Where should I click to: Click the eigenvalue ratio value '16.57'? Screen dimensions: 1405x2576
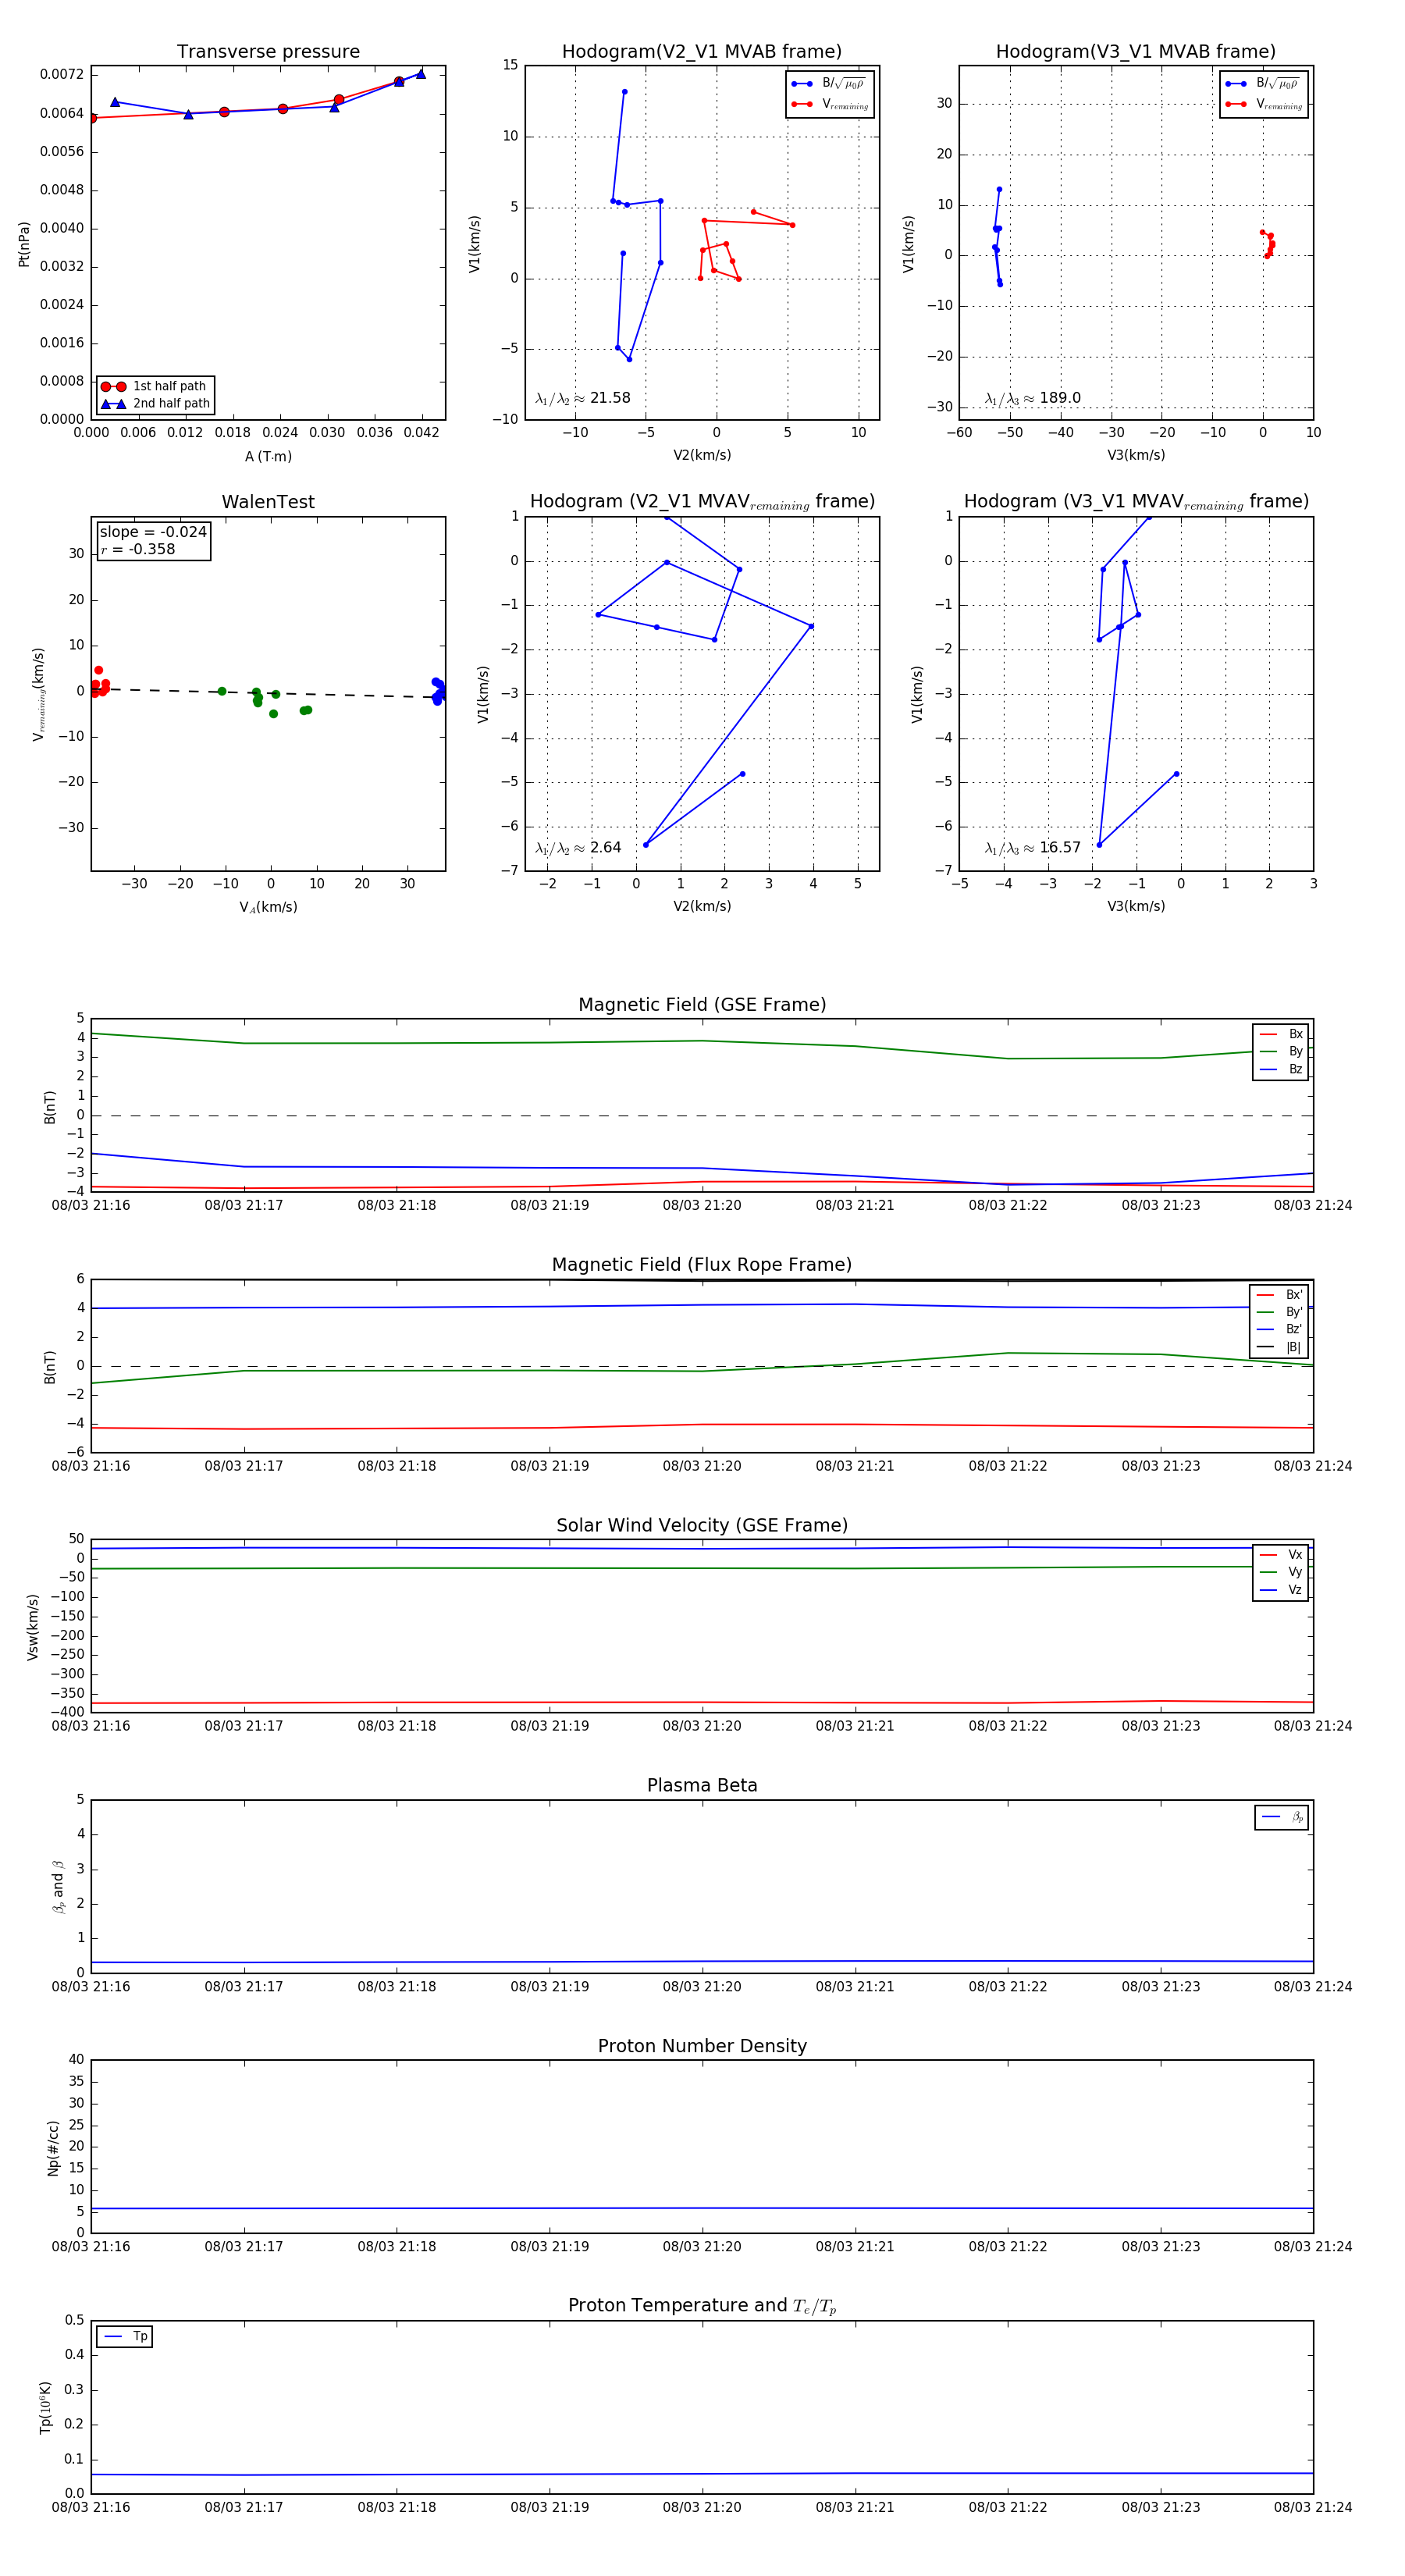1060,848
